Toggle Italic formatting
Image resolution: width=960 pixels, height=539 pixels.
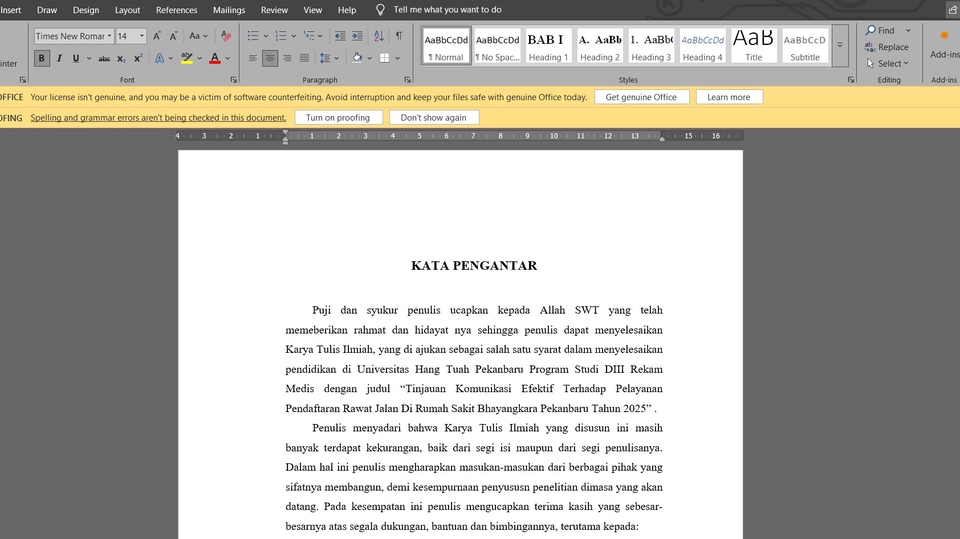(x=59, y=58)
